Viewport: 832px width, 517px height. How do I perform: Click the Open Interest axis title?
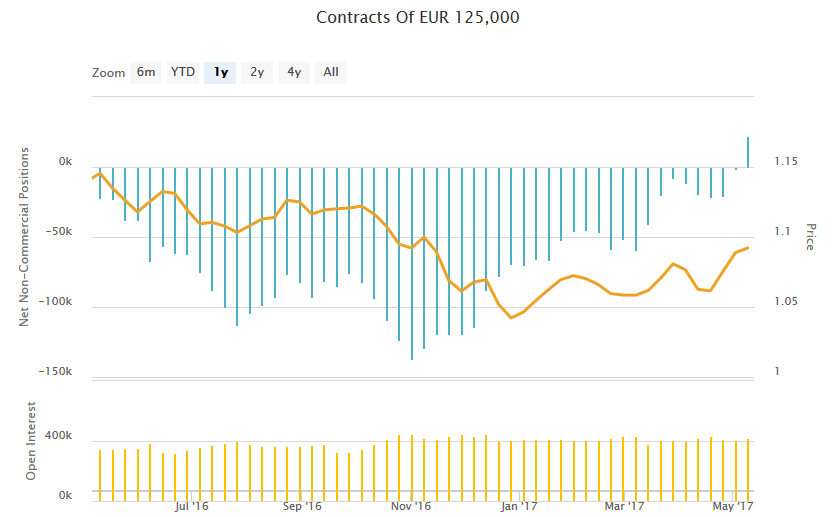coord(31,441)
